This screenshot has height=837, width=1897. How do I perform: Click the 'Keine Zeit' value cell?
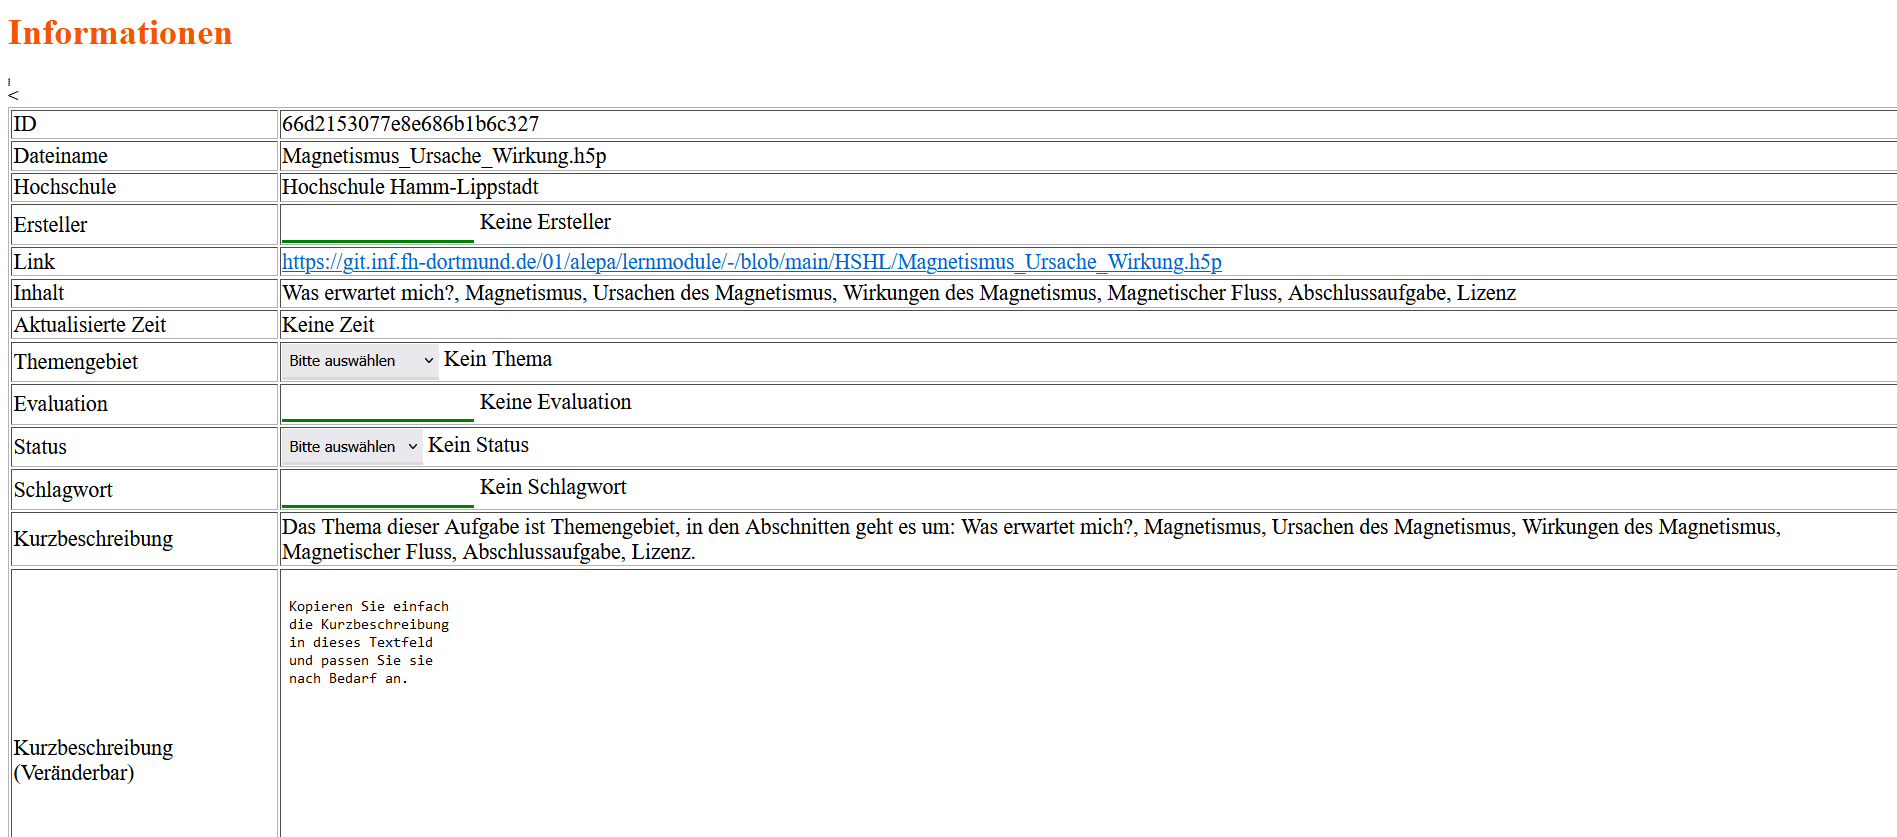coord(328,325)
